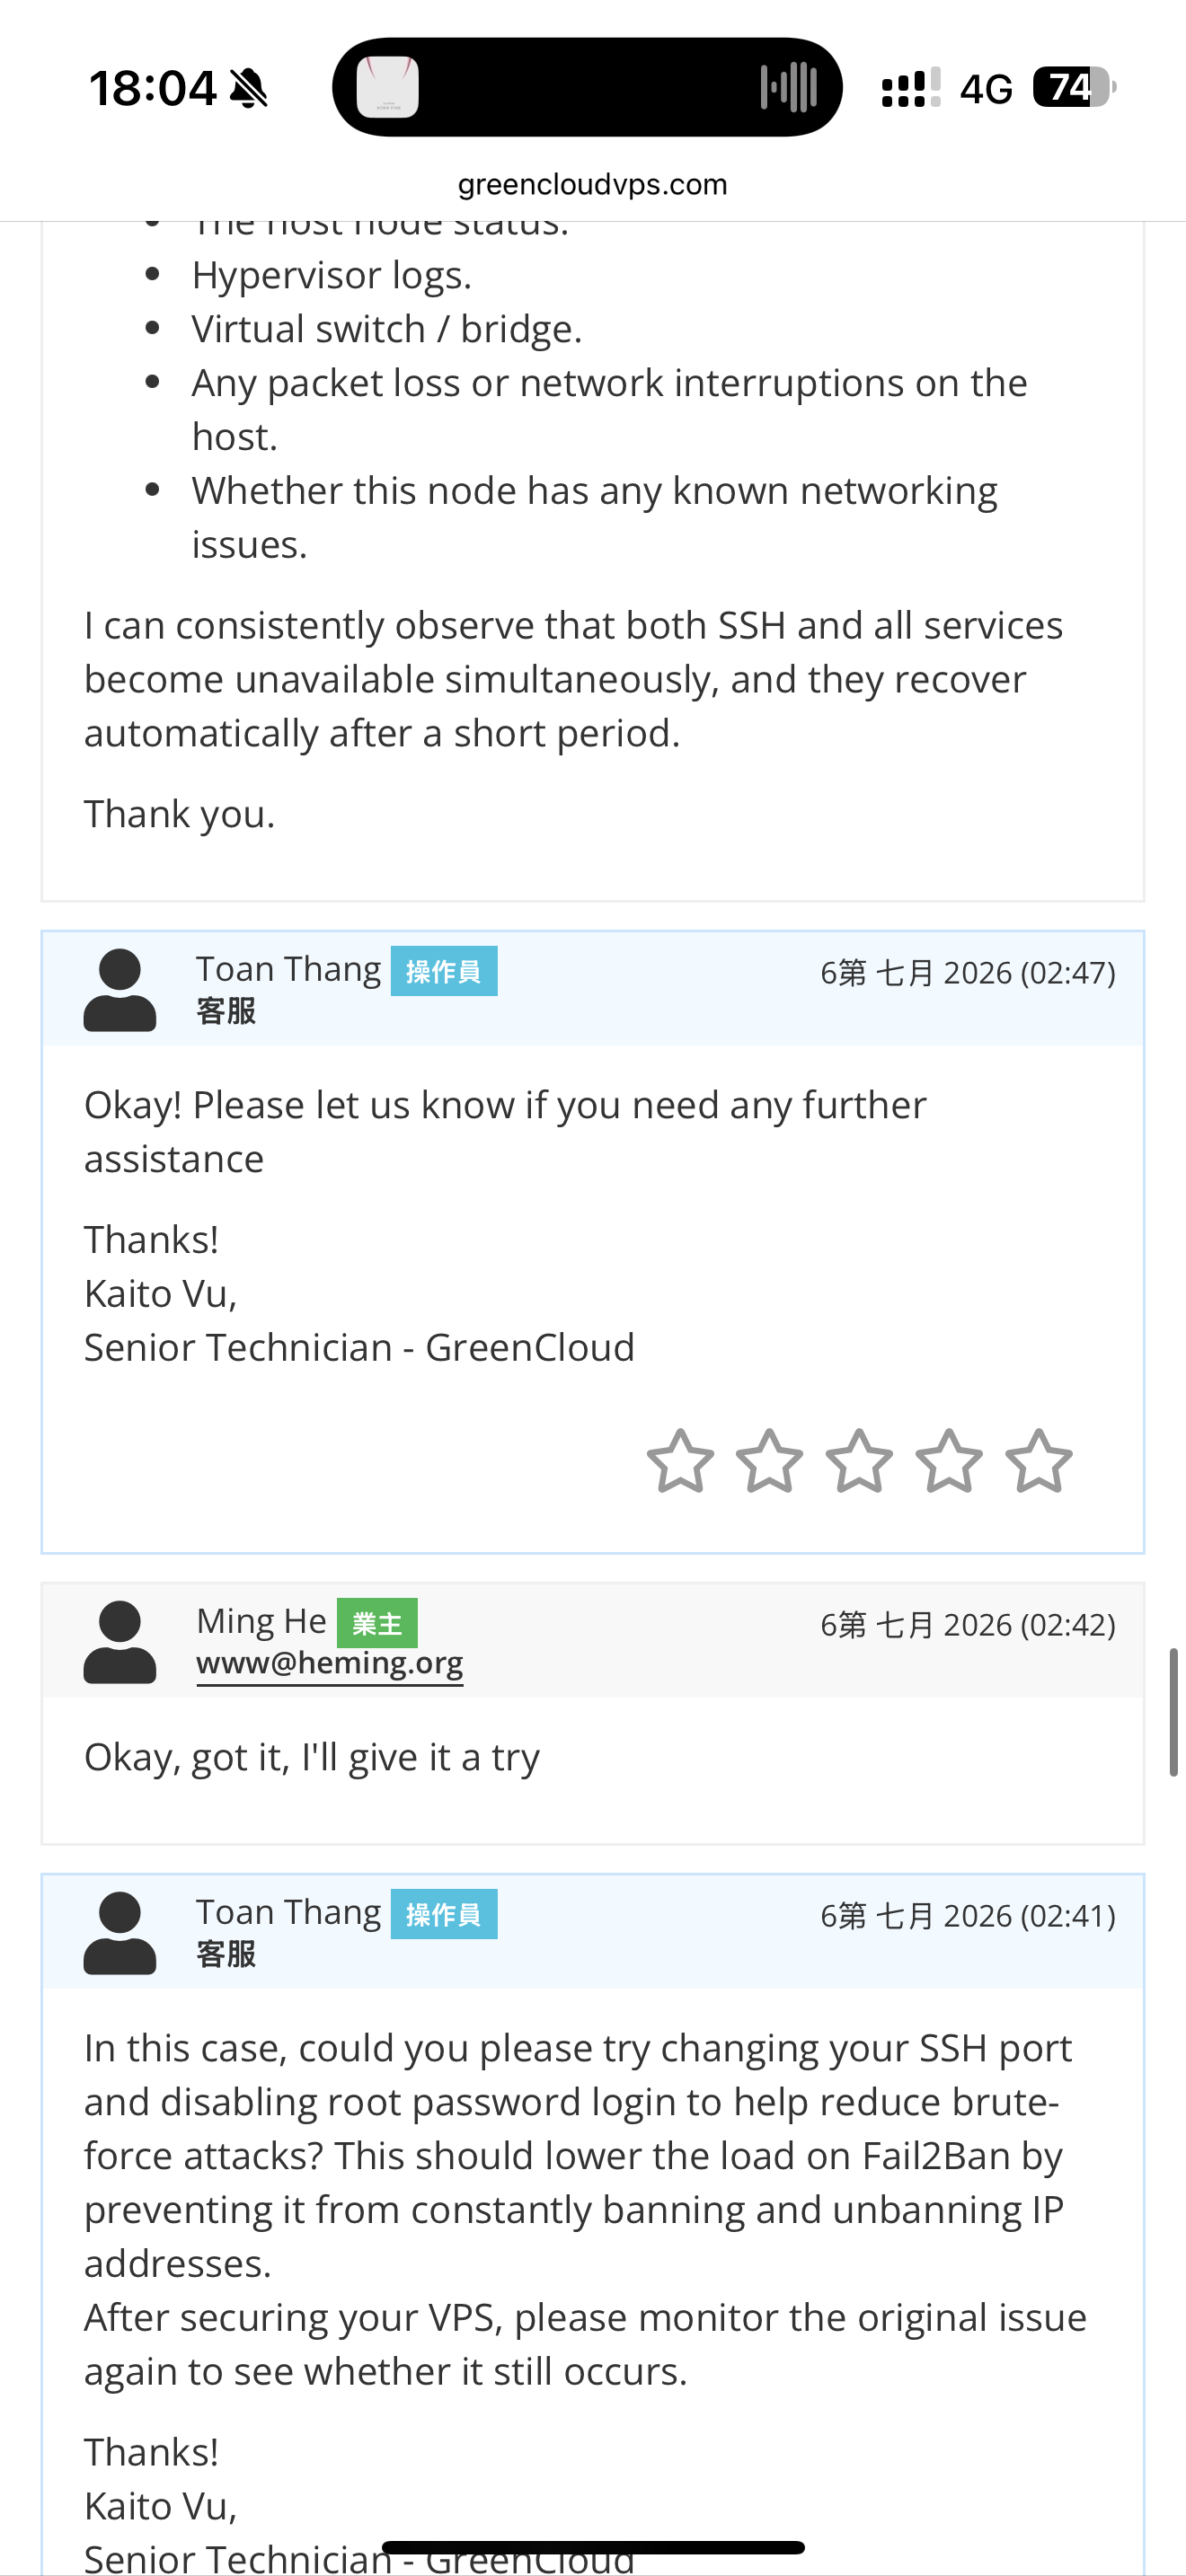Rate the reply with one star

pyautogui.click(x=680, y=1461)
